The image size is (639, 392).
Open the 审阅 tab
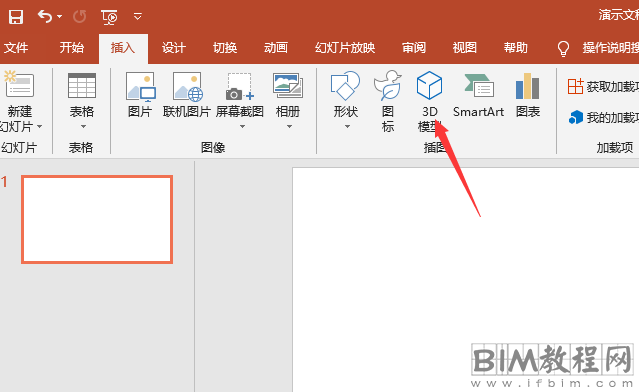click(x=414, y=48)
